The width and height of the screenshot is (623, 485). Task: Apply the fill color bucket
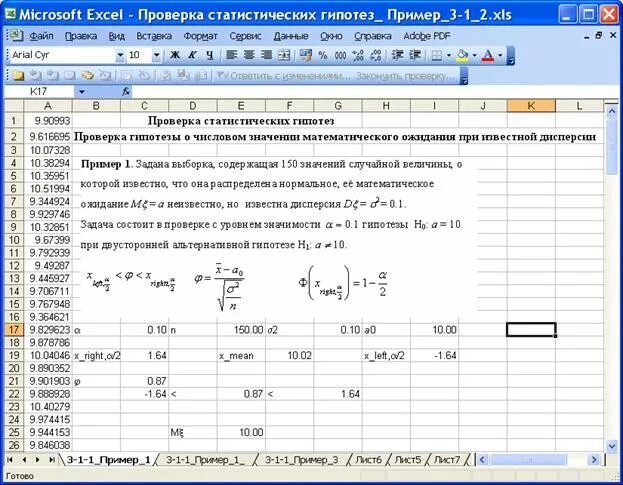[462, 55]
